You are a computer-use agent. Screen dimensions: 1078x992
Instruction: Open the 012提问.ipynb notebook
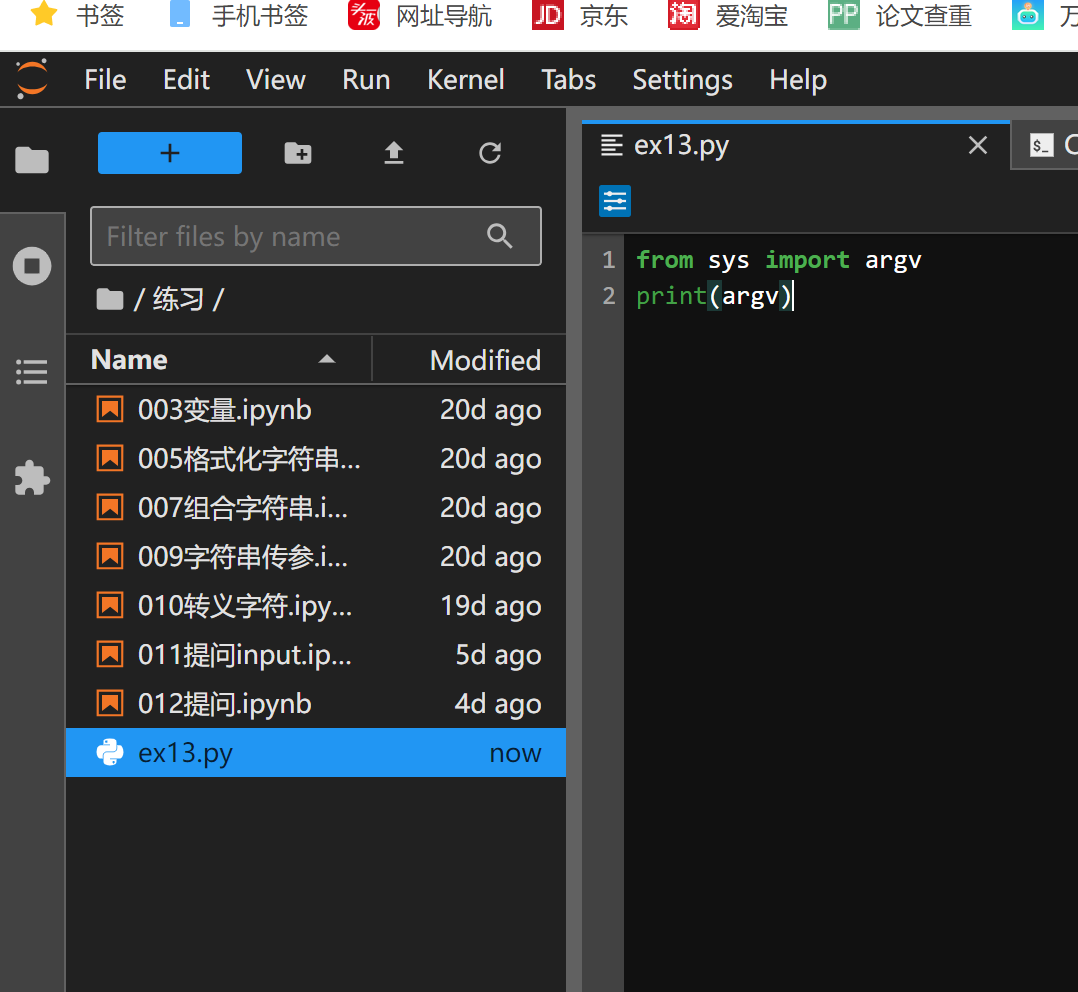click(224, 704)
